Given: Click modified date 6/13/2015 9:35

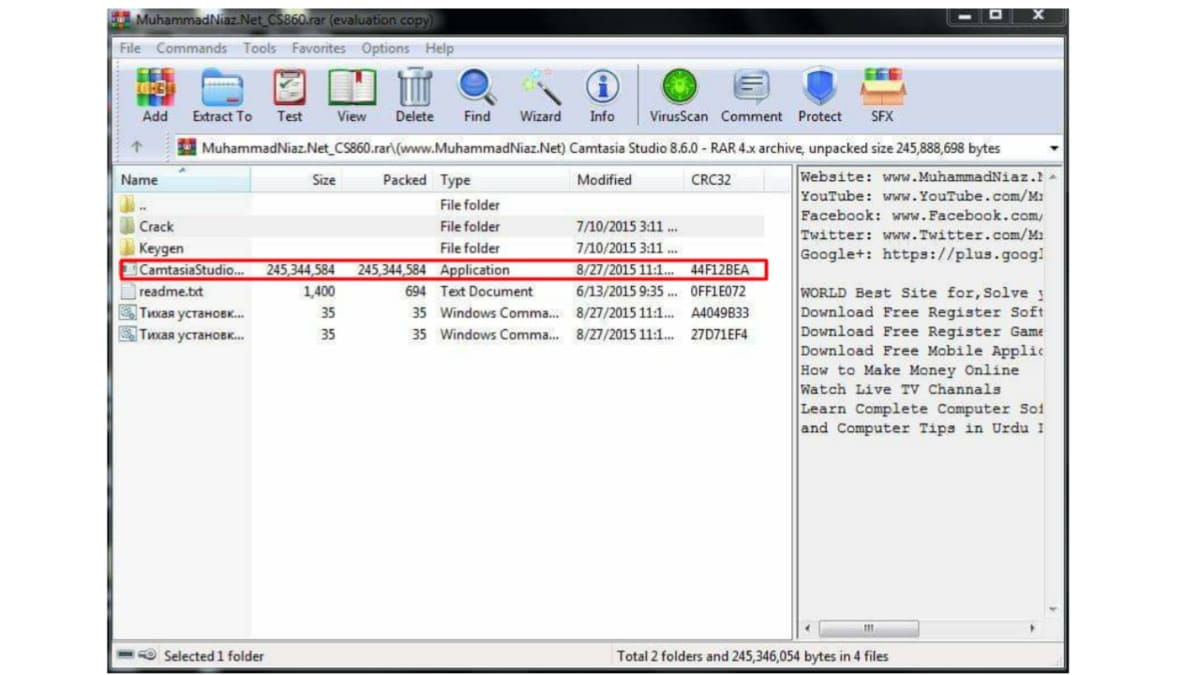Looking at the screenshot, I should click(x=627, y=292).
